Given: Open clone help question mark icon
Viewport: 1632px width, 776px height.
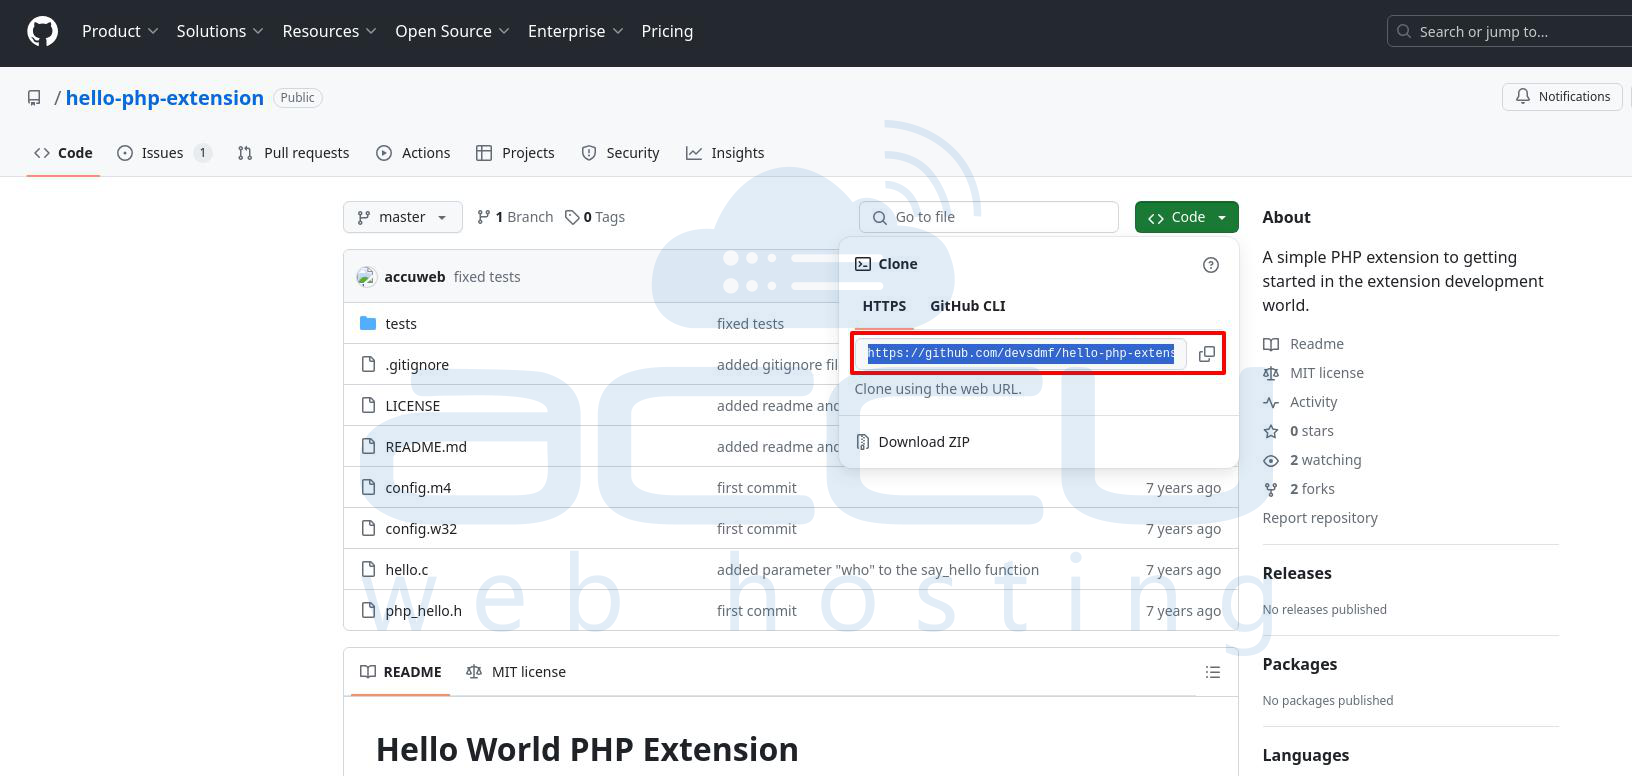Looking at the screenshot, I should [1211, 265].
